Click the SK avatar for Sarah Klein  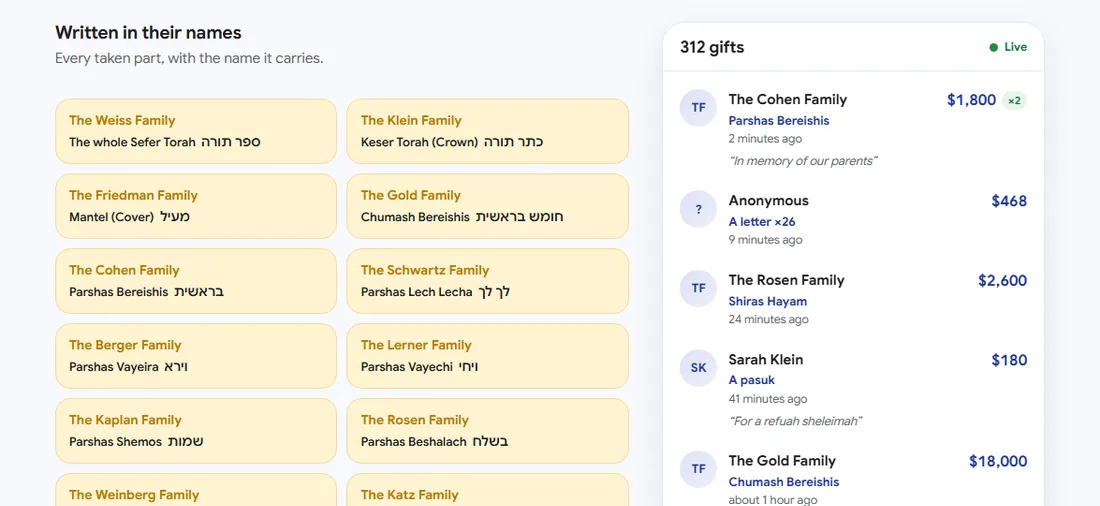698,367
